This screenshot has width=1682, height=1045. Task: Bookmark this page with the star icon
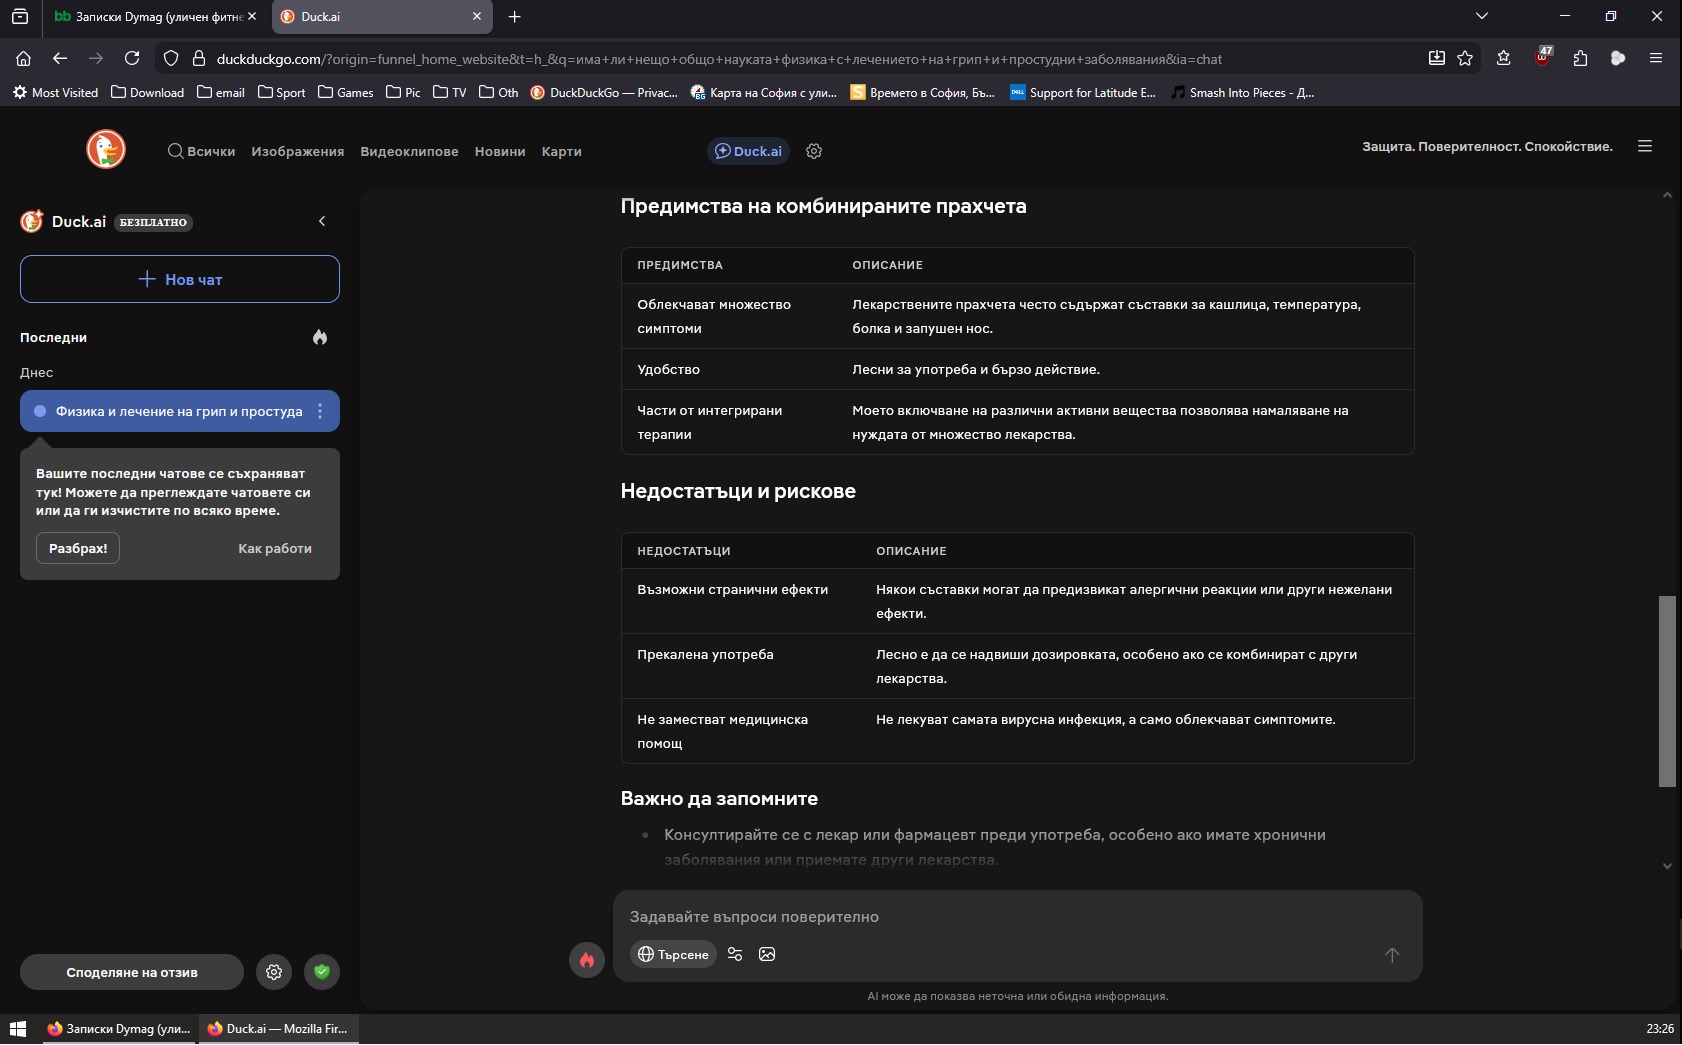pyautogui.click(x=1465, y=59)
